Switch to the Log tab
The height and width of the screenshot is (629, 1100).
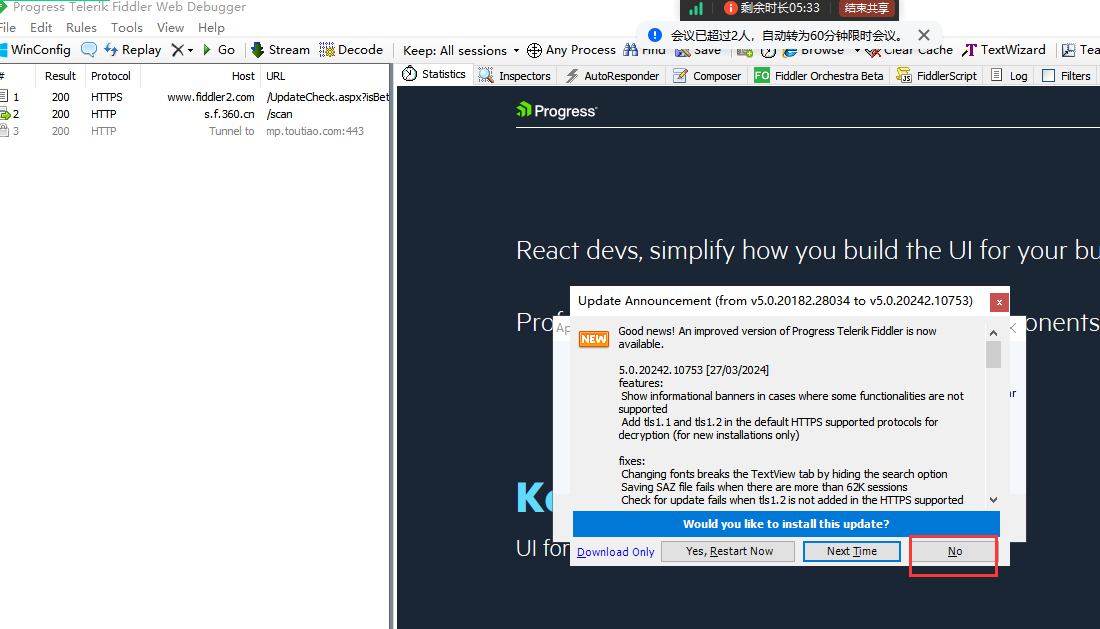1009,76
